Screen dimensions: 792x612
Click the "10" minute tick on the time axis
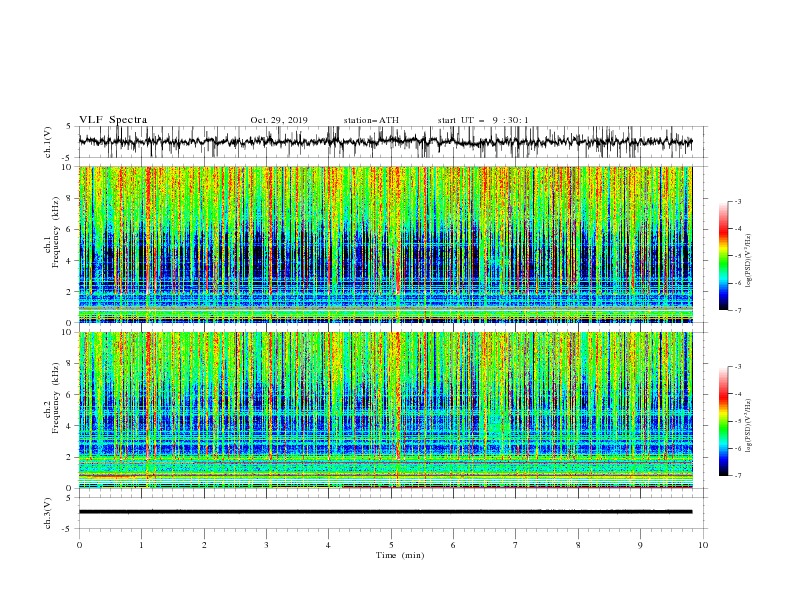[x=703, y=545]
